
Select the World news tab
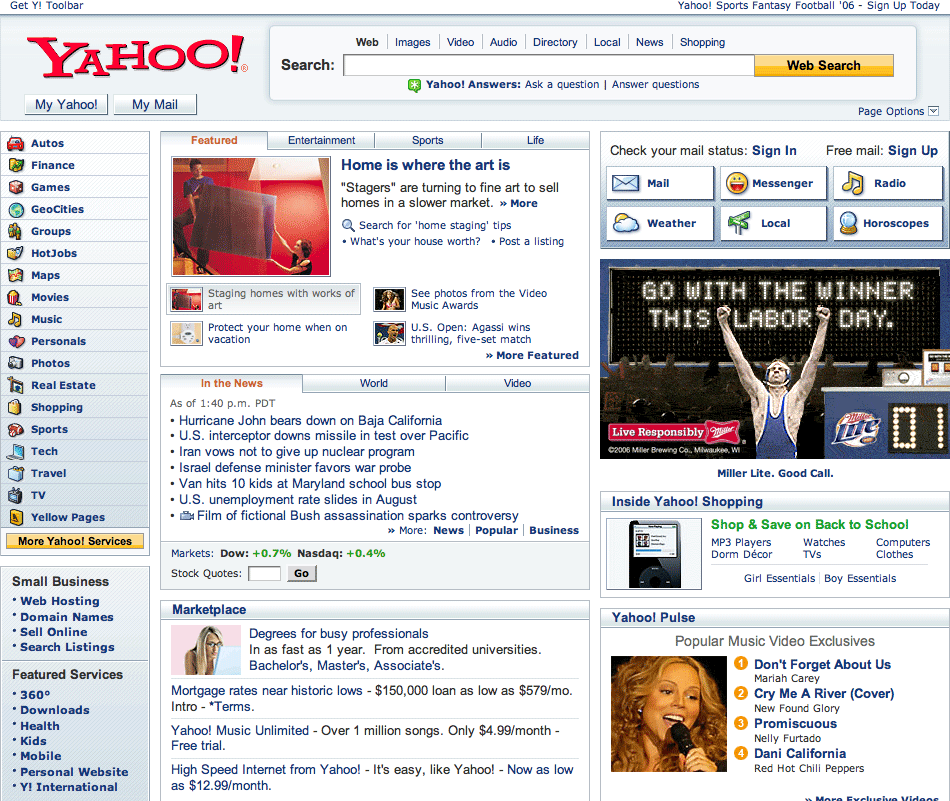click(x=374, y=383)
